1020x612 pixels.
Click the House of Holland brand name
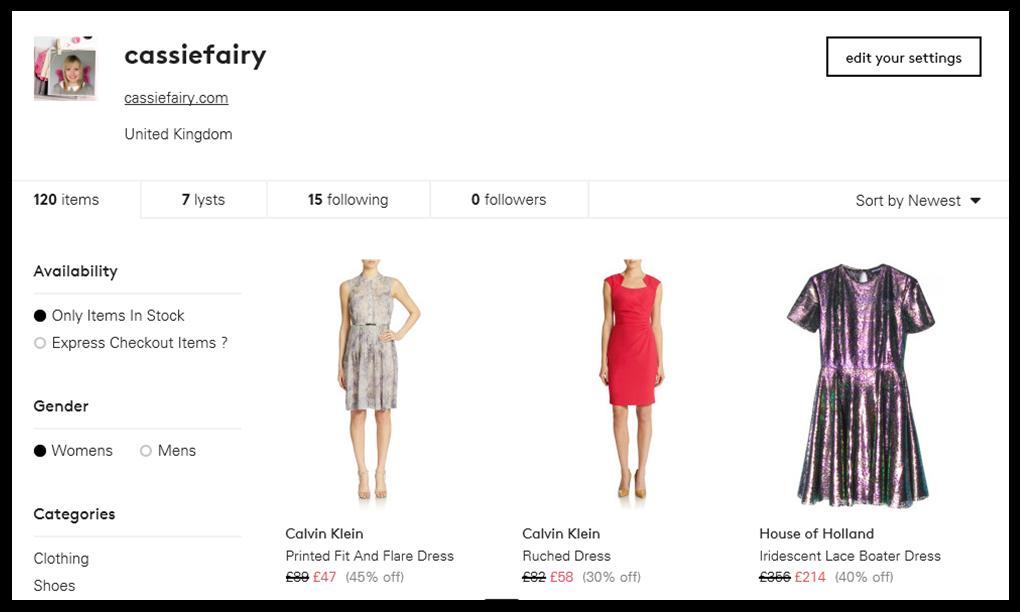pos(816,534)
